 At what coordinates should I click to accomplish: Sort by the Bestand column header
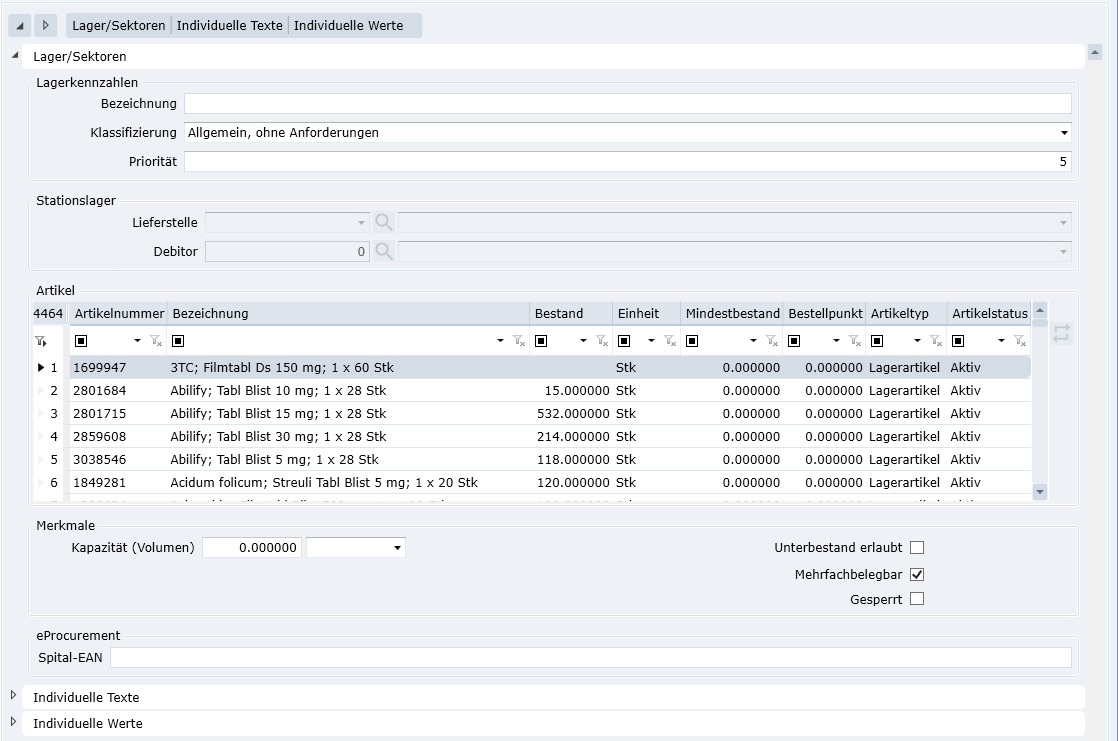click(559, 314)
